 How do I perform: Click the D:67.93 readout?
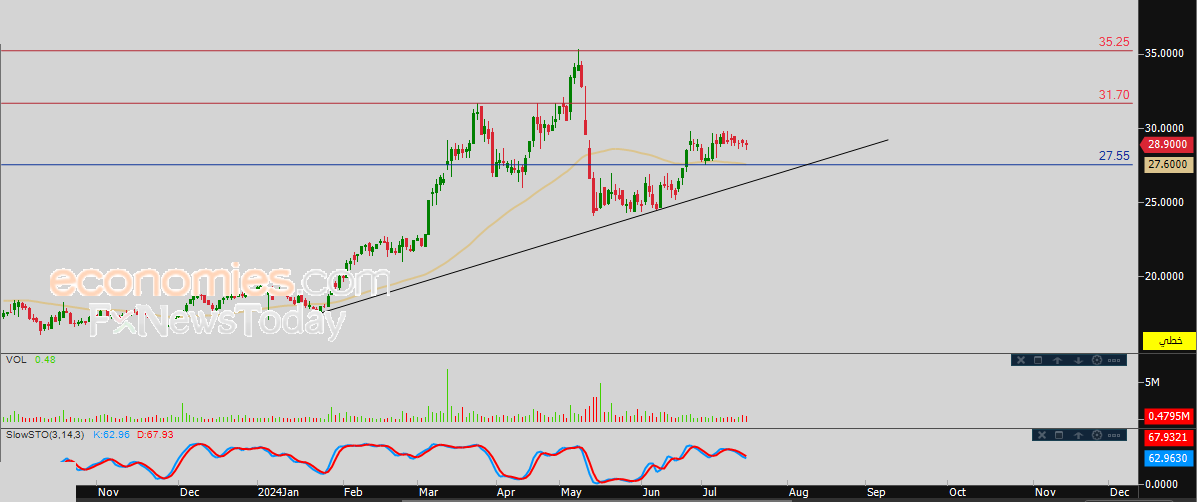point(154,434)
